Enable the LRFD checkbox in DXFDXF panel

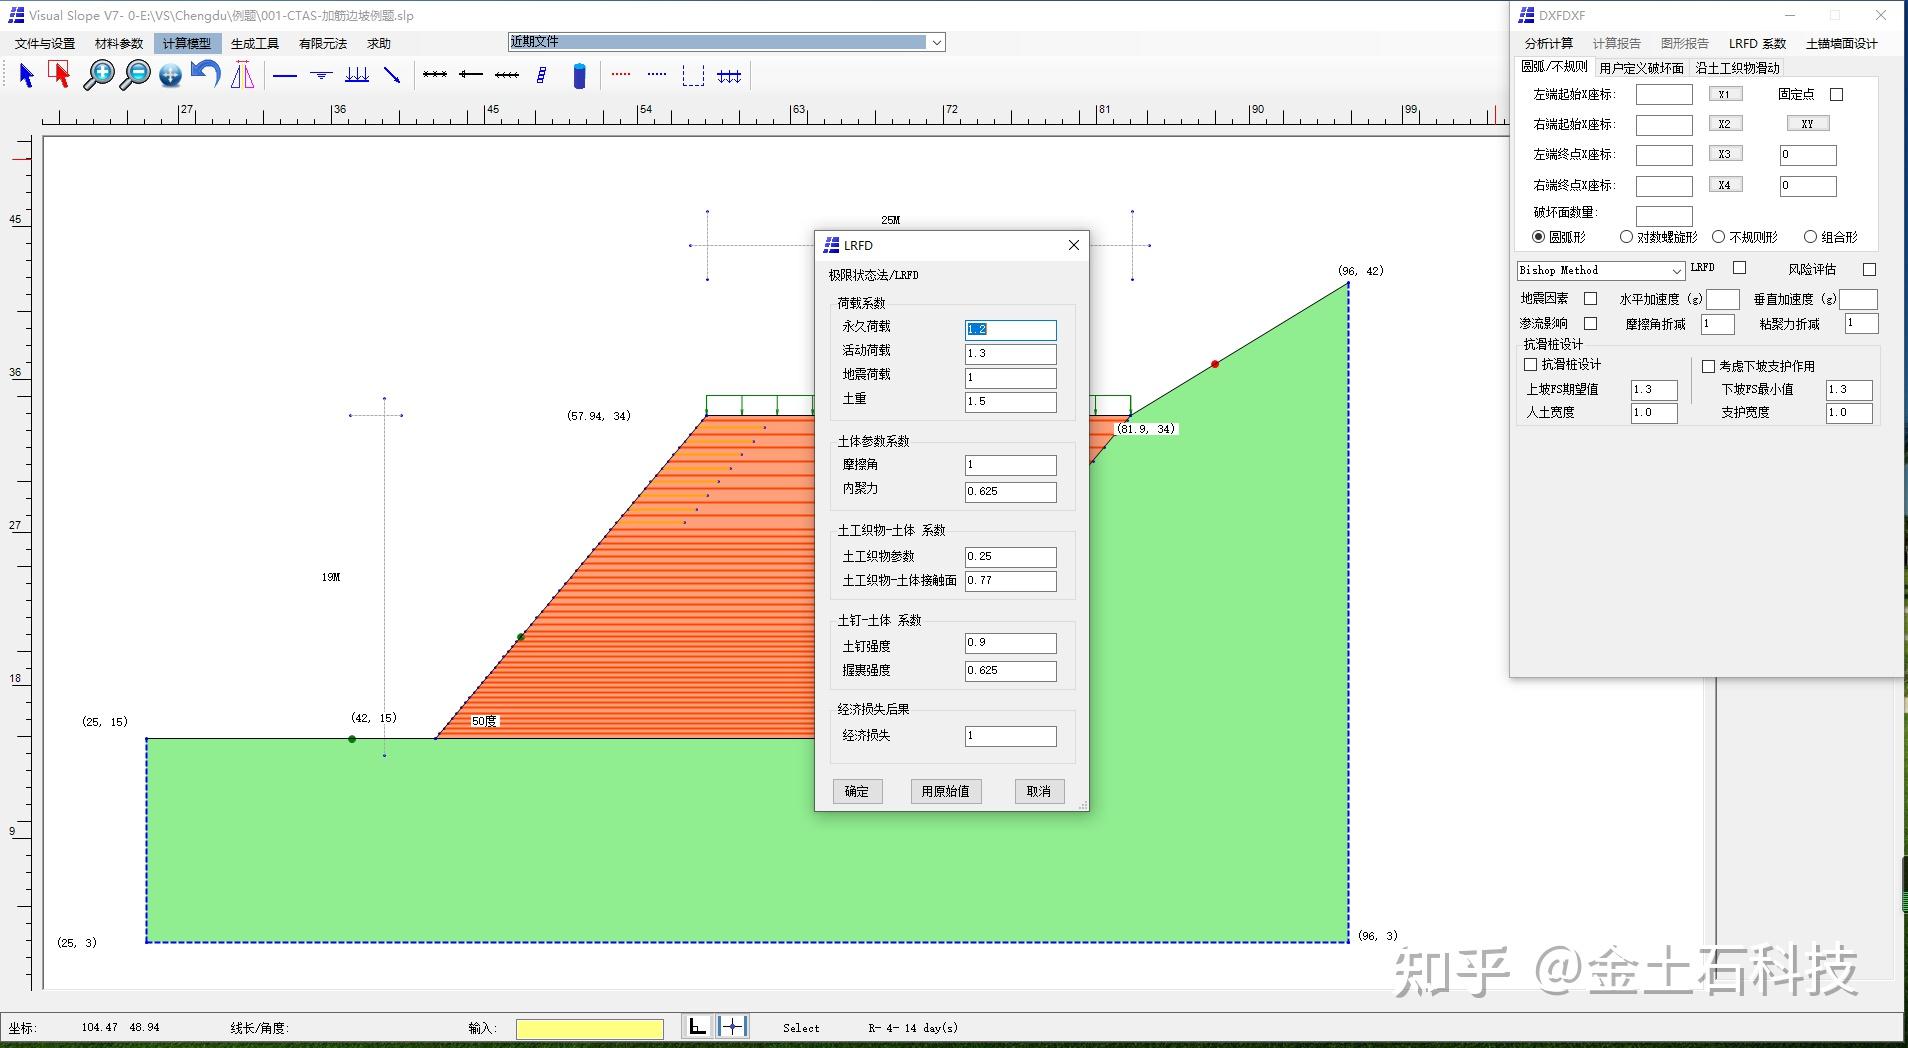tap(1739, 268)
